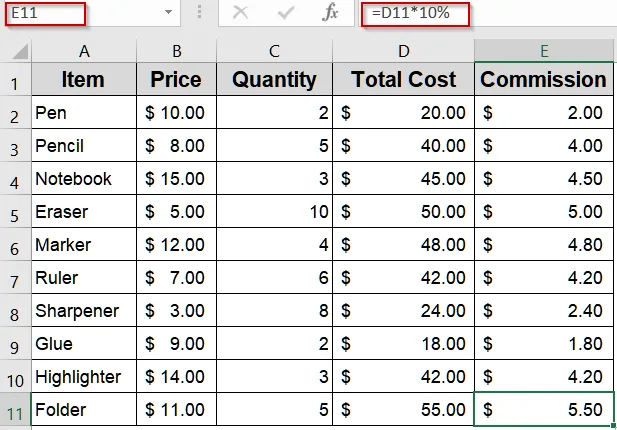Click the 'Price' header cell
The height and width of the screenshot is (430, 617).
[x=177, y=79]
